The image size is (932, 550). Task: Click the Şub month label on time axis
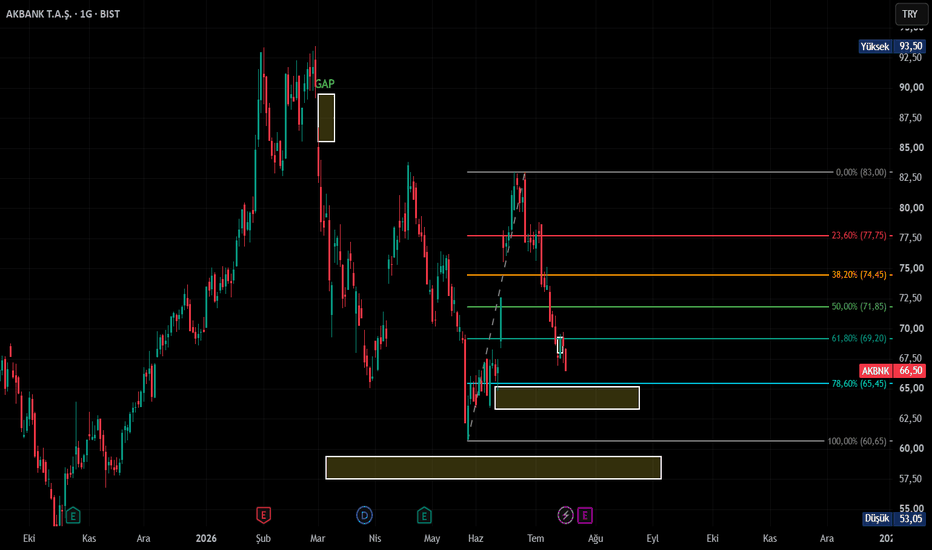tap(263, 538)
